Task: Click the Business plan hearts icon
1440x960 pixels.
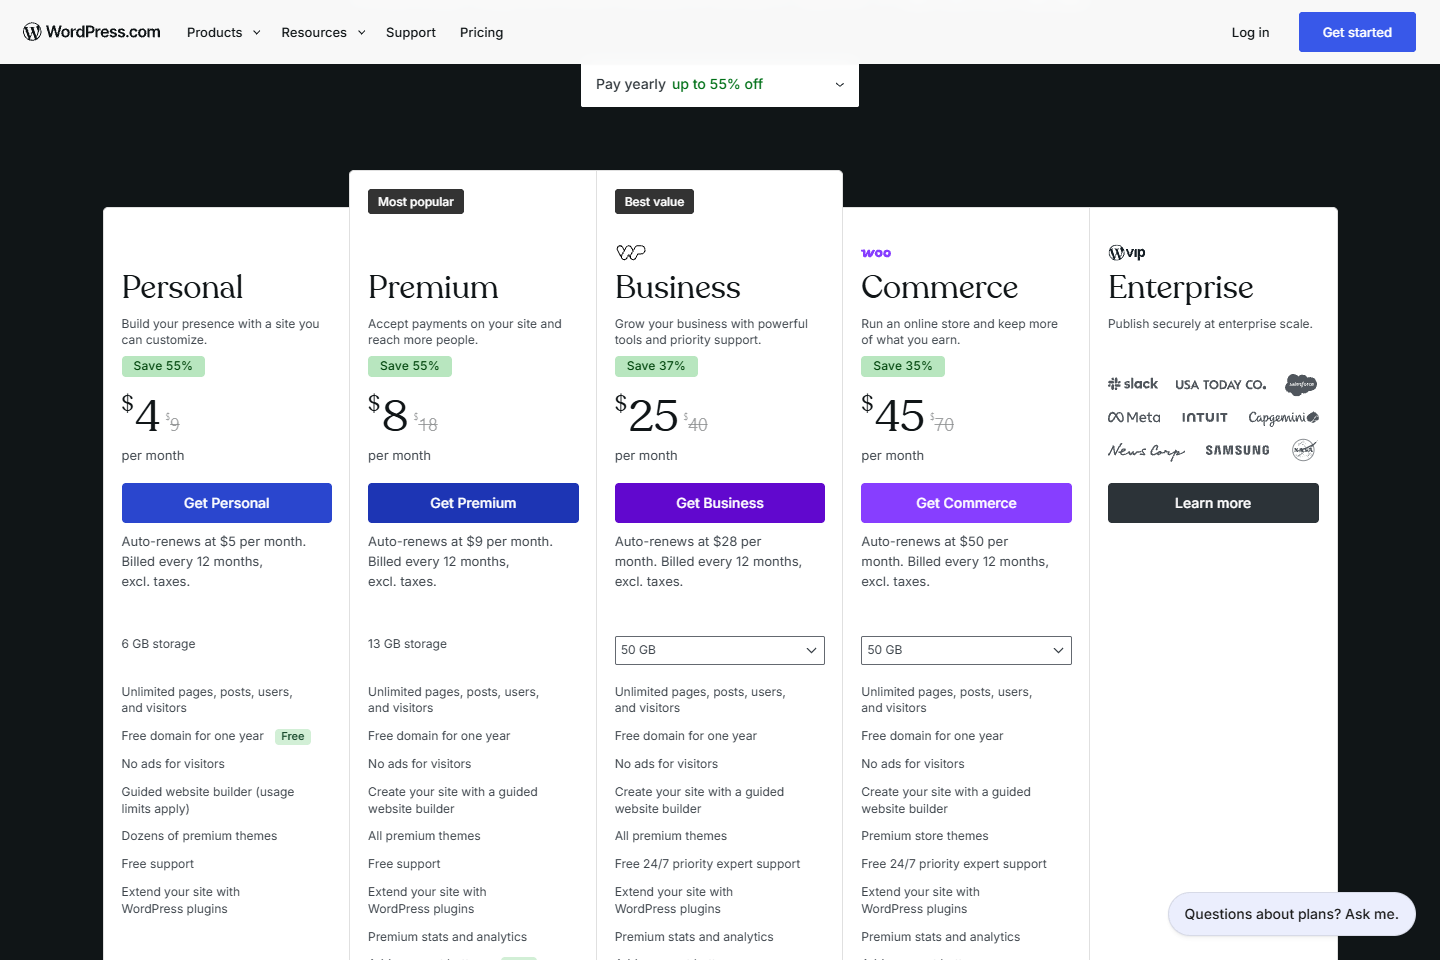Action: coord(630,253)
